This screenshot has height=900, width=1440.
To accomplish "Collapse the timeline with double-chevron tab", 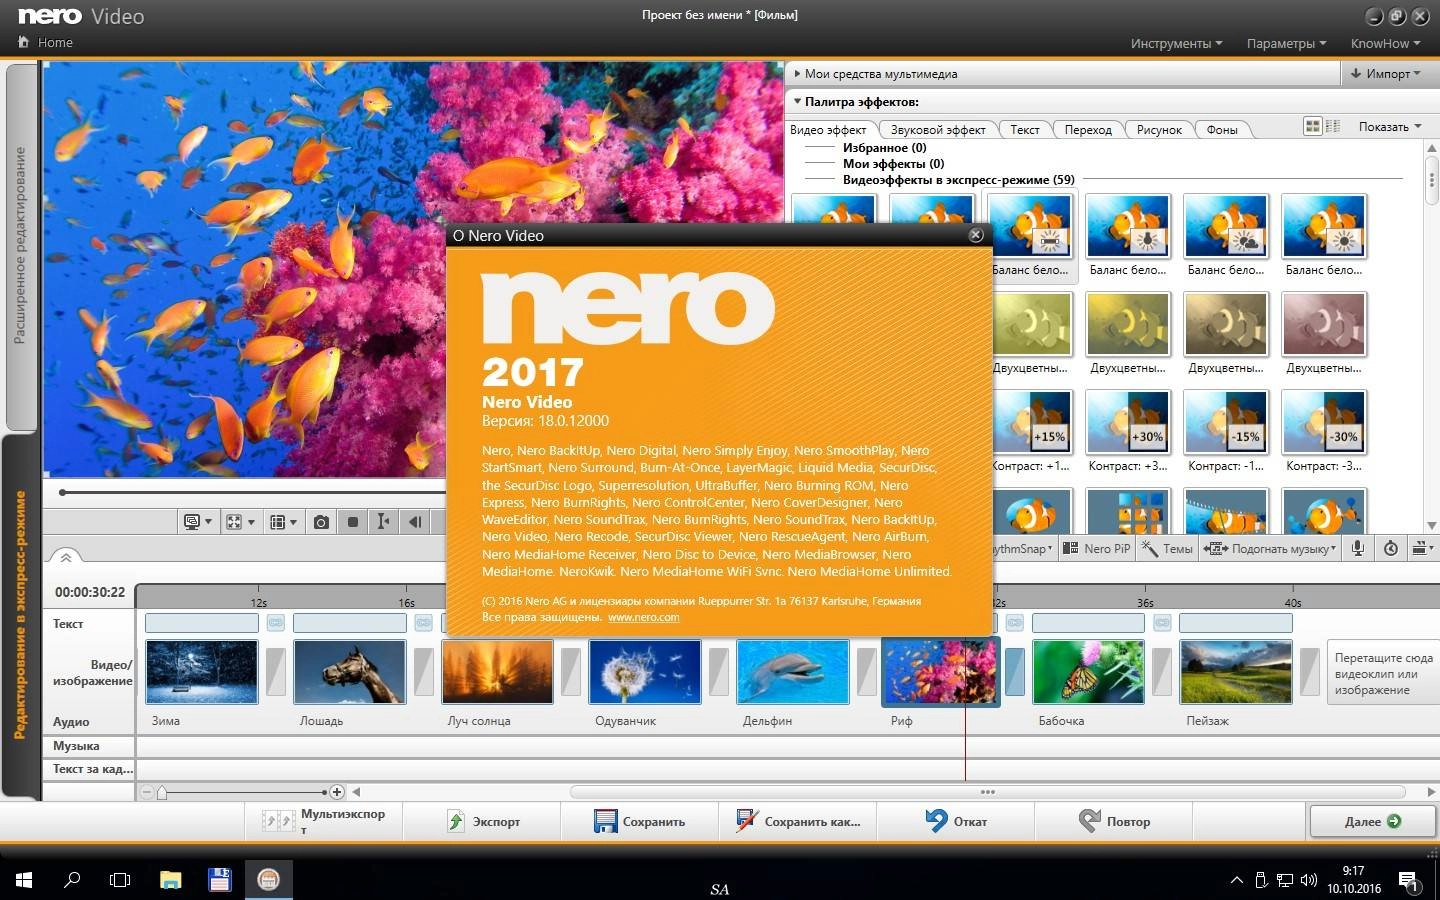I will point(66,558).
